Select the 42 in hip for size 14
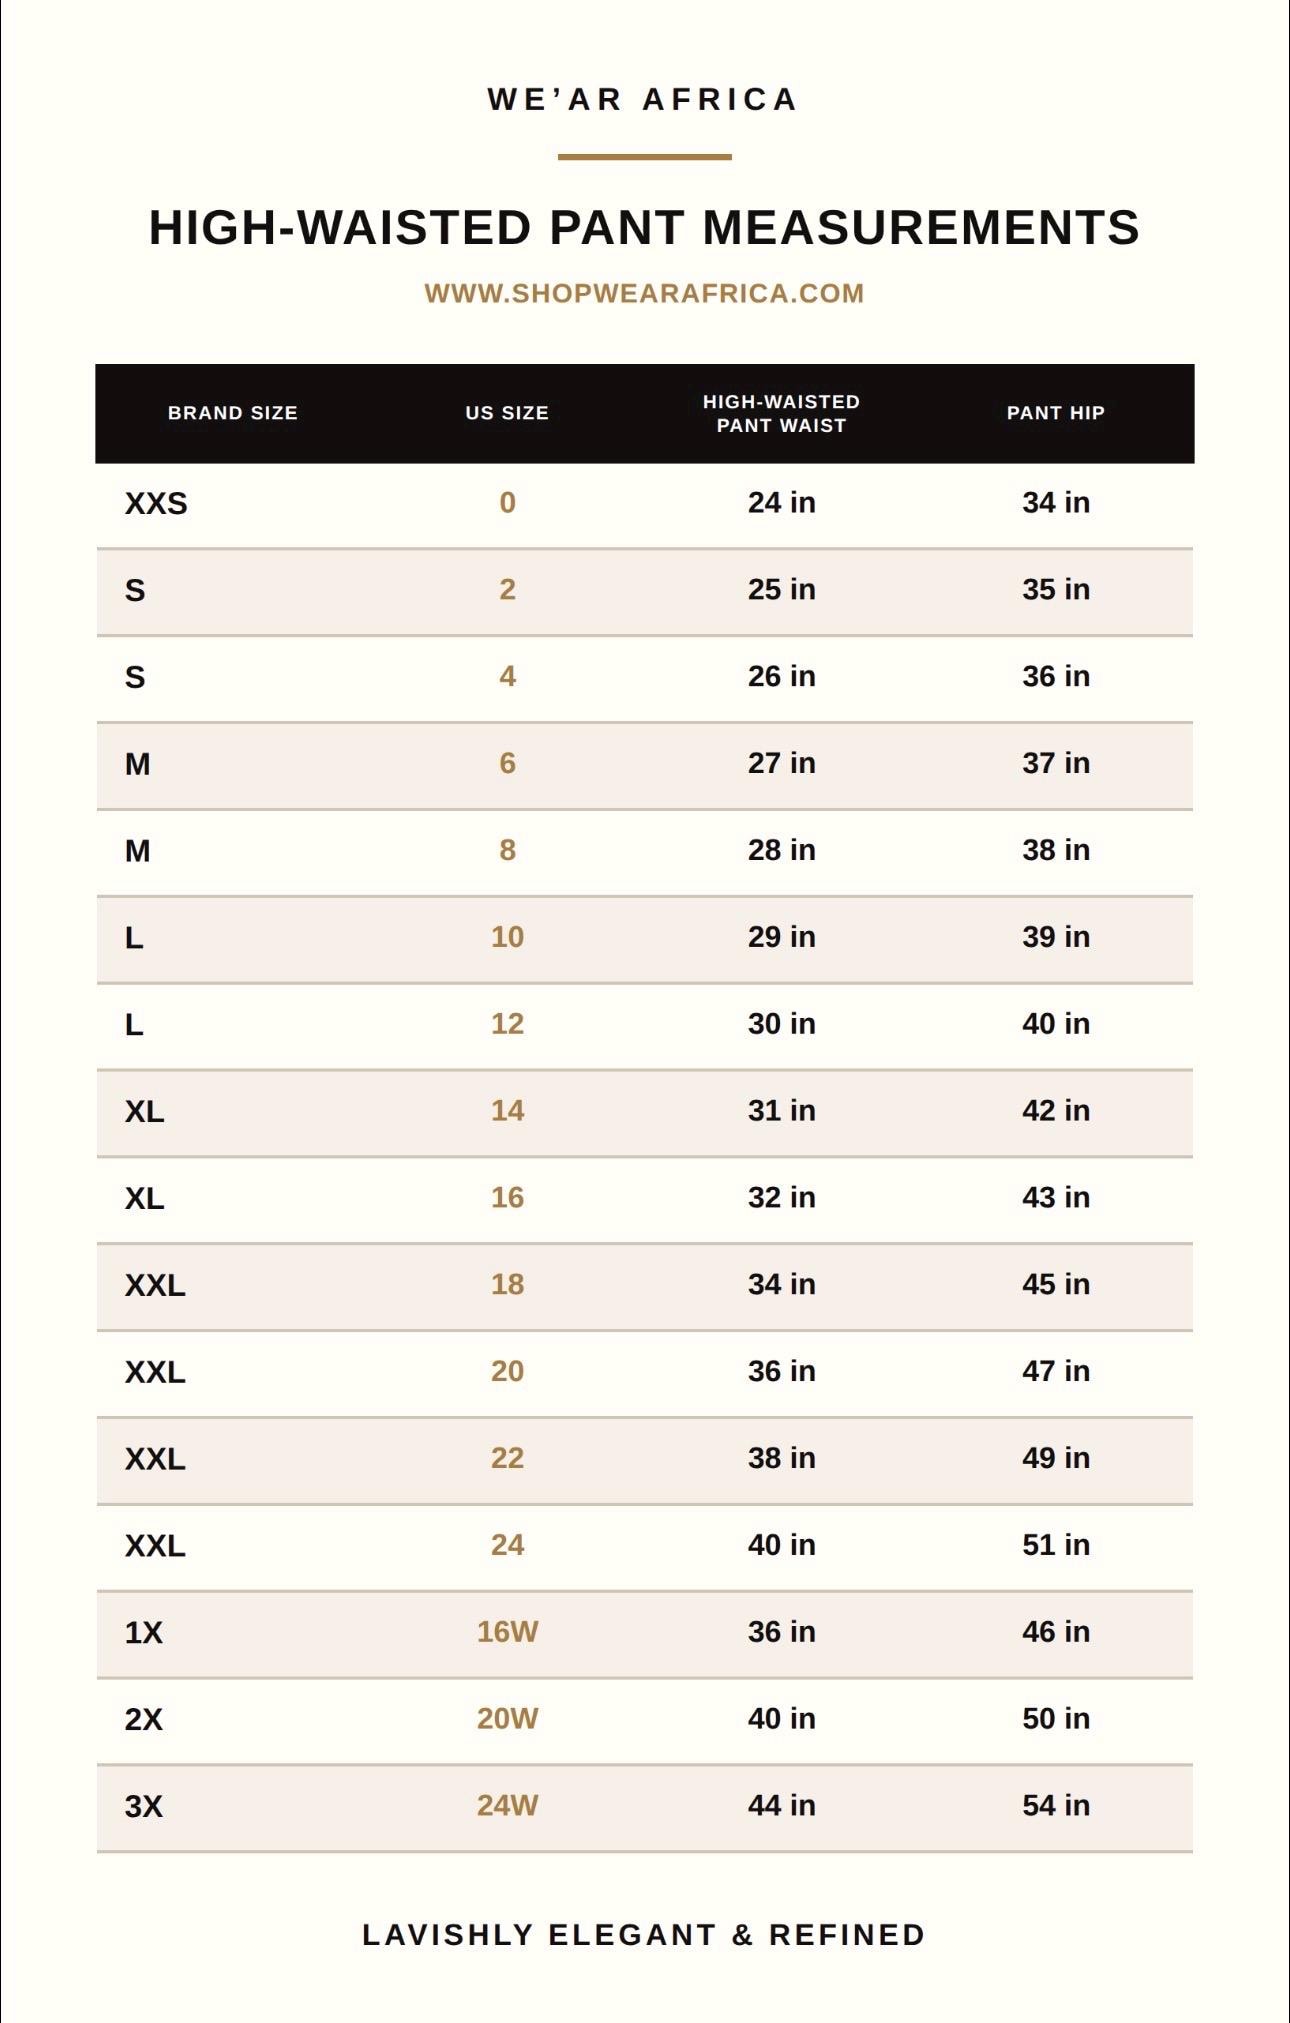Screen dimensions: 1290x2023 (x=1056, y=1111)
